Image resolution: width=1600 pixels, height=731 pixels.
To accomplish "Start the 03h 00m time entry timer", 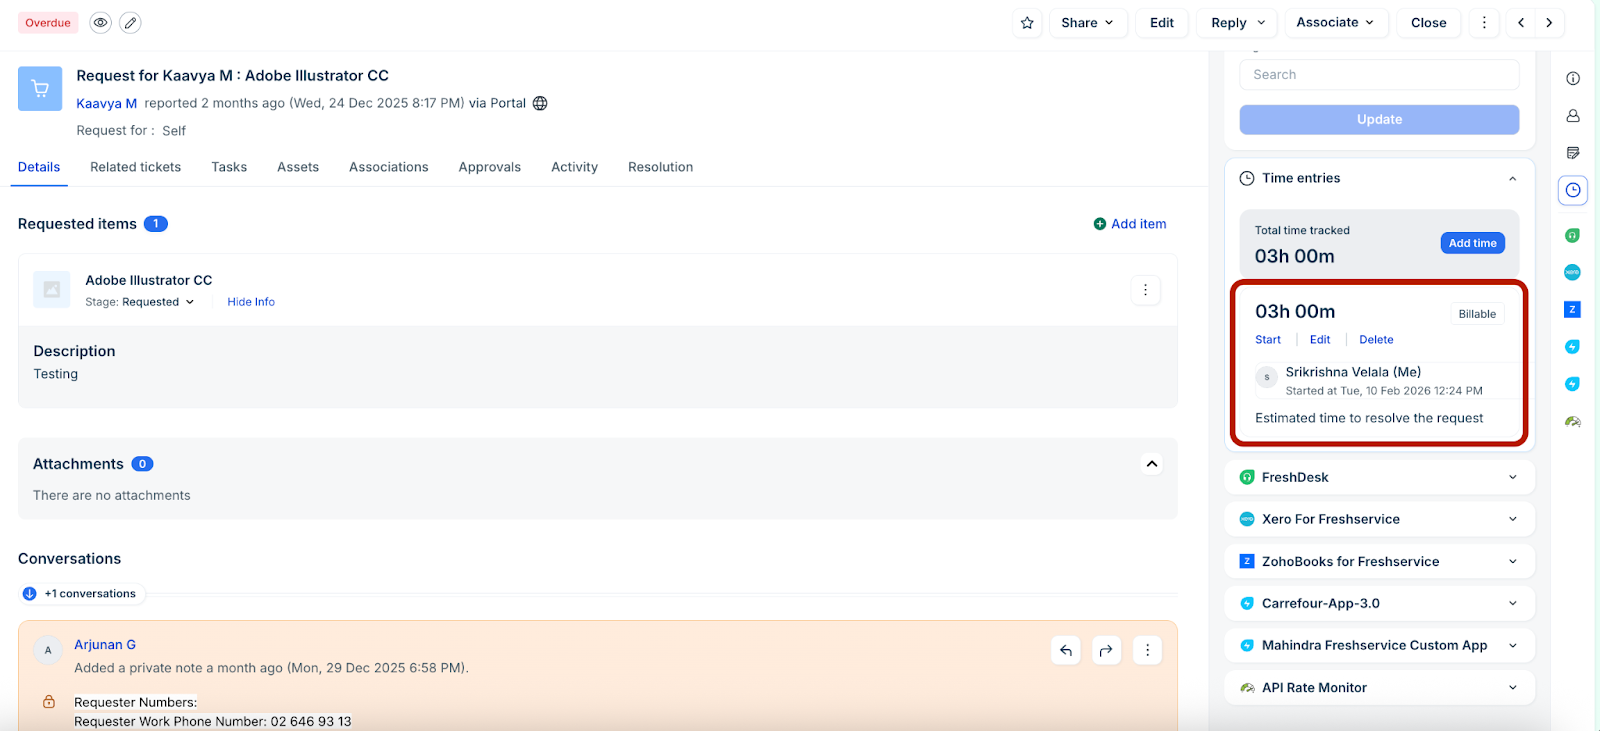I will (1268, 340).
